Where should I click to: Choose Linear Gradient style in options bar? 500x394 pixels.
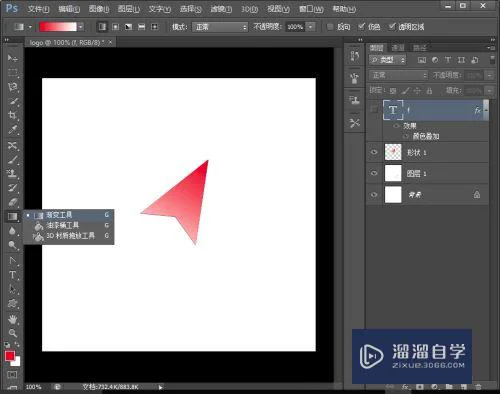(102, 27)
